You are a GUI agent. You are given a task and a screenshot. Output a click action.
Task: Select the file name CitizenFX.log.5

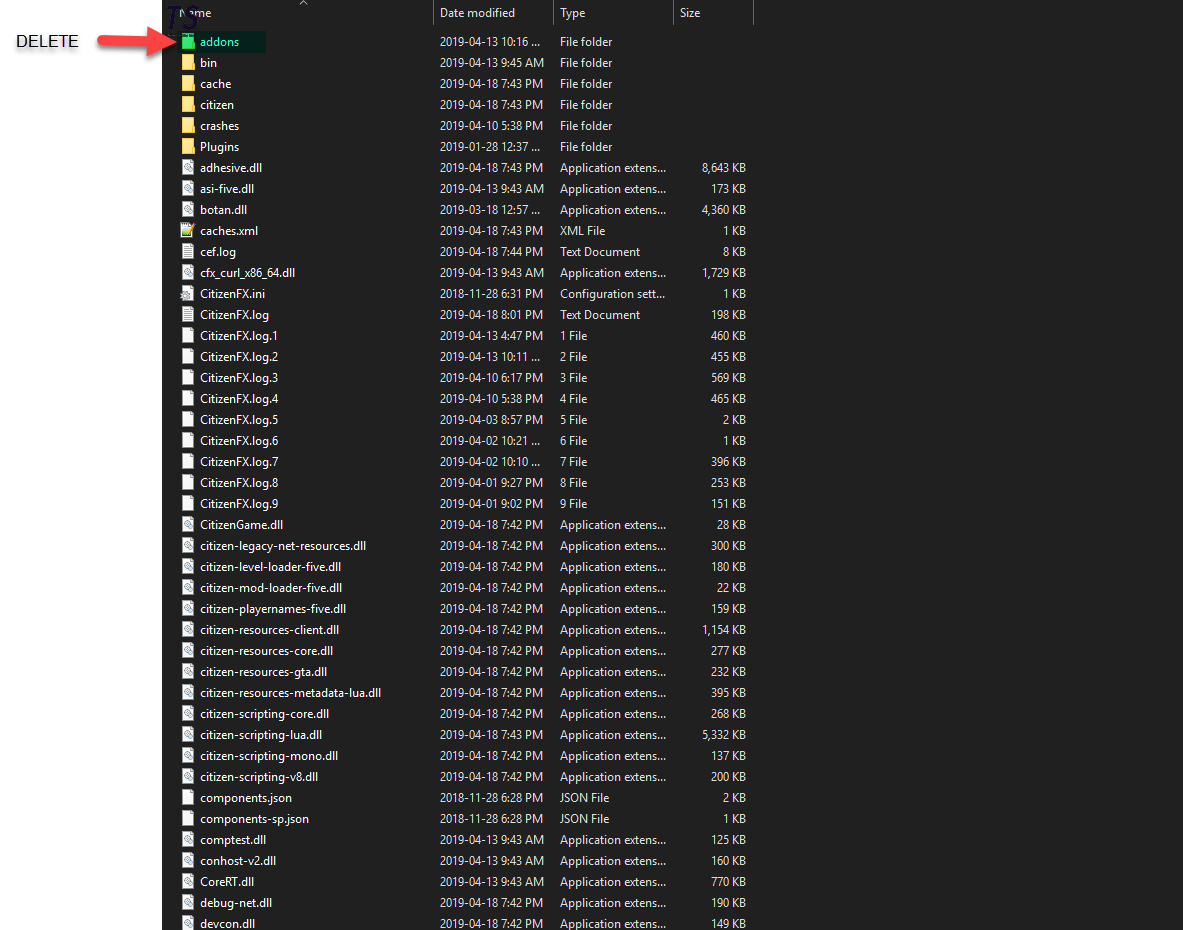pyautogui.click(x=239, y=420)
